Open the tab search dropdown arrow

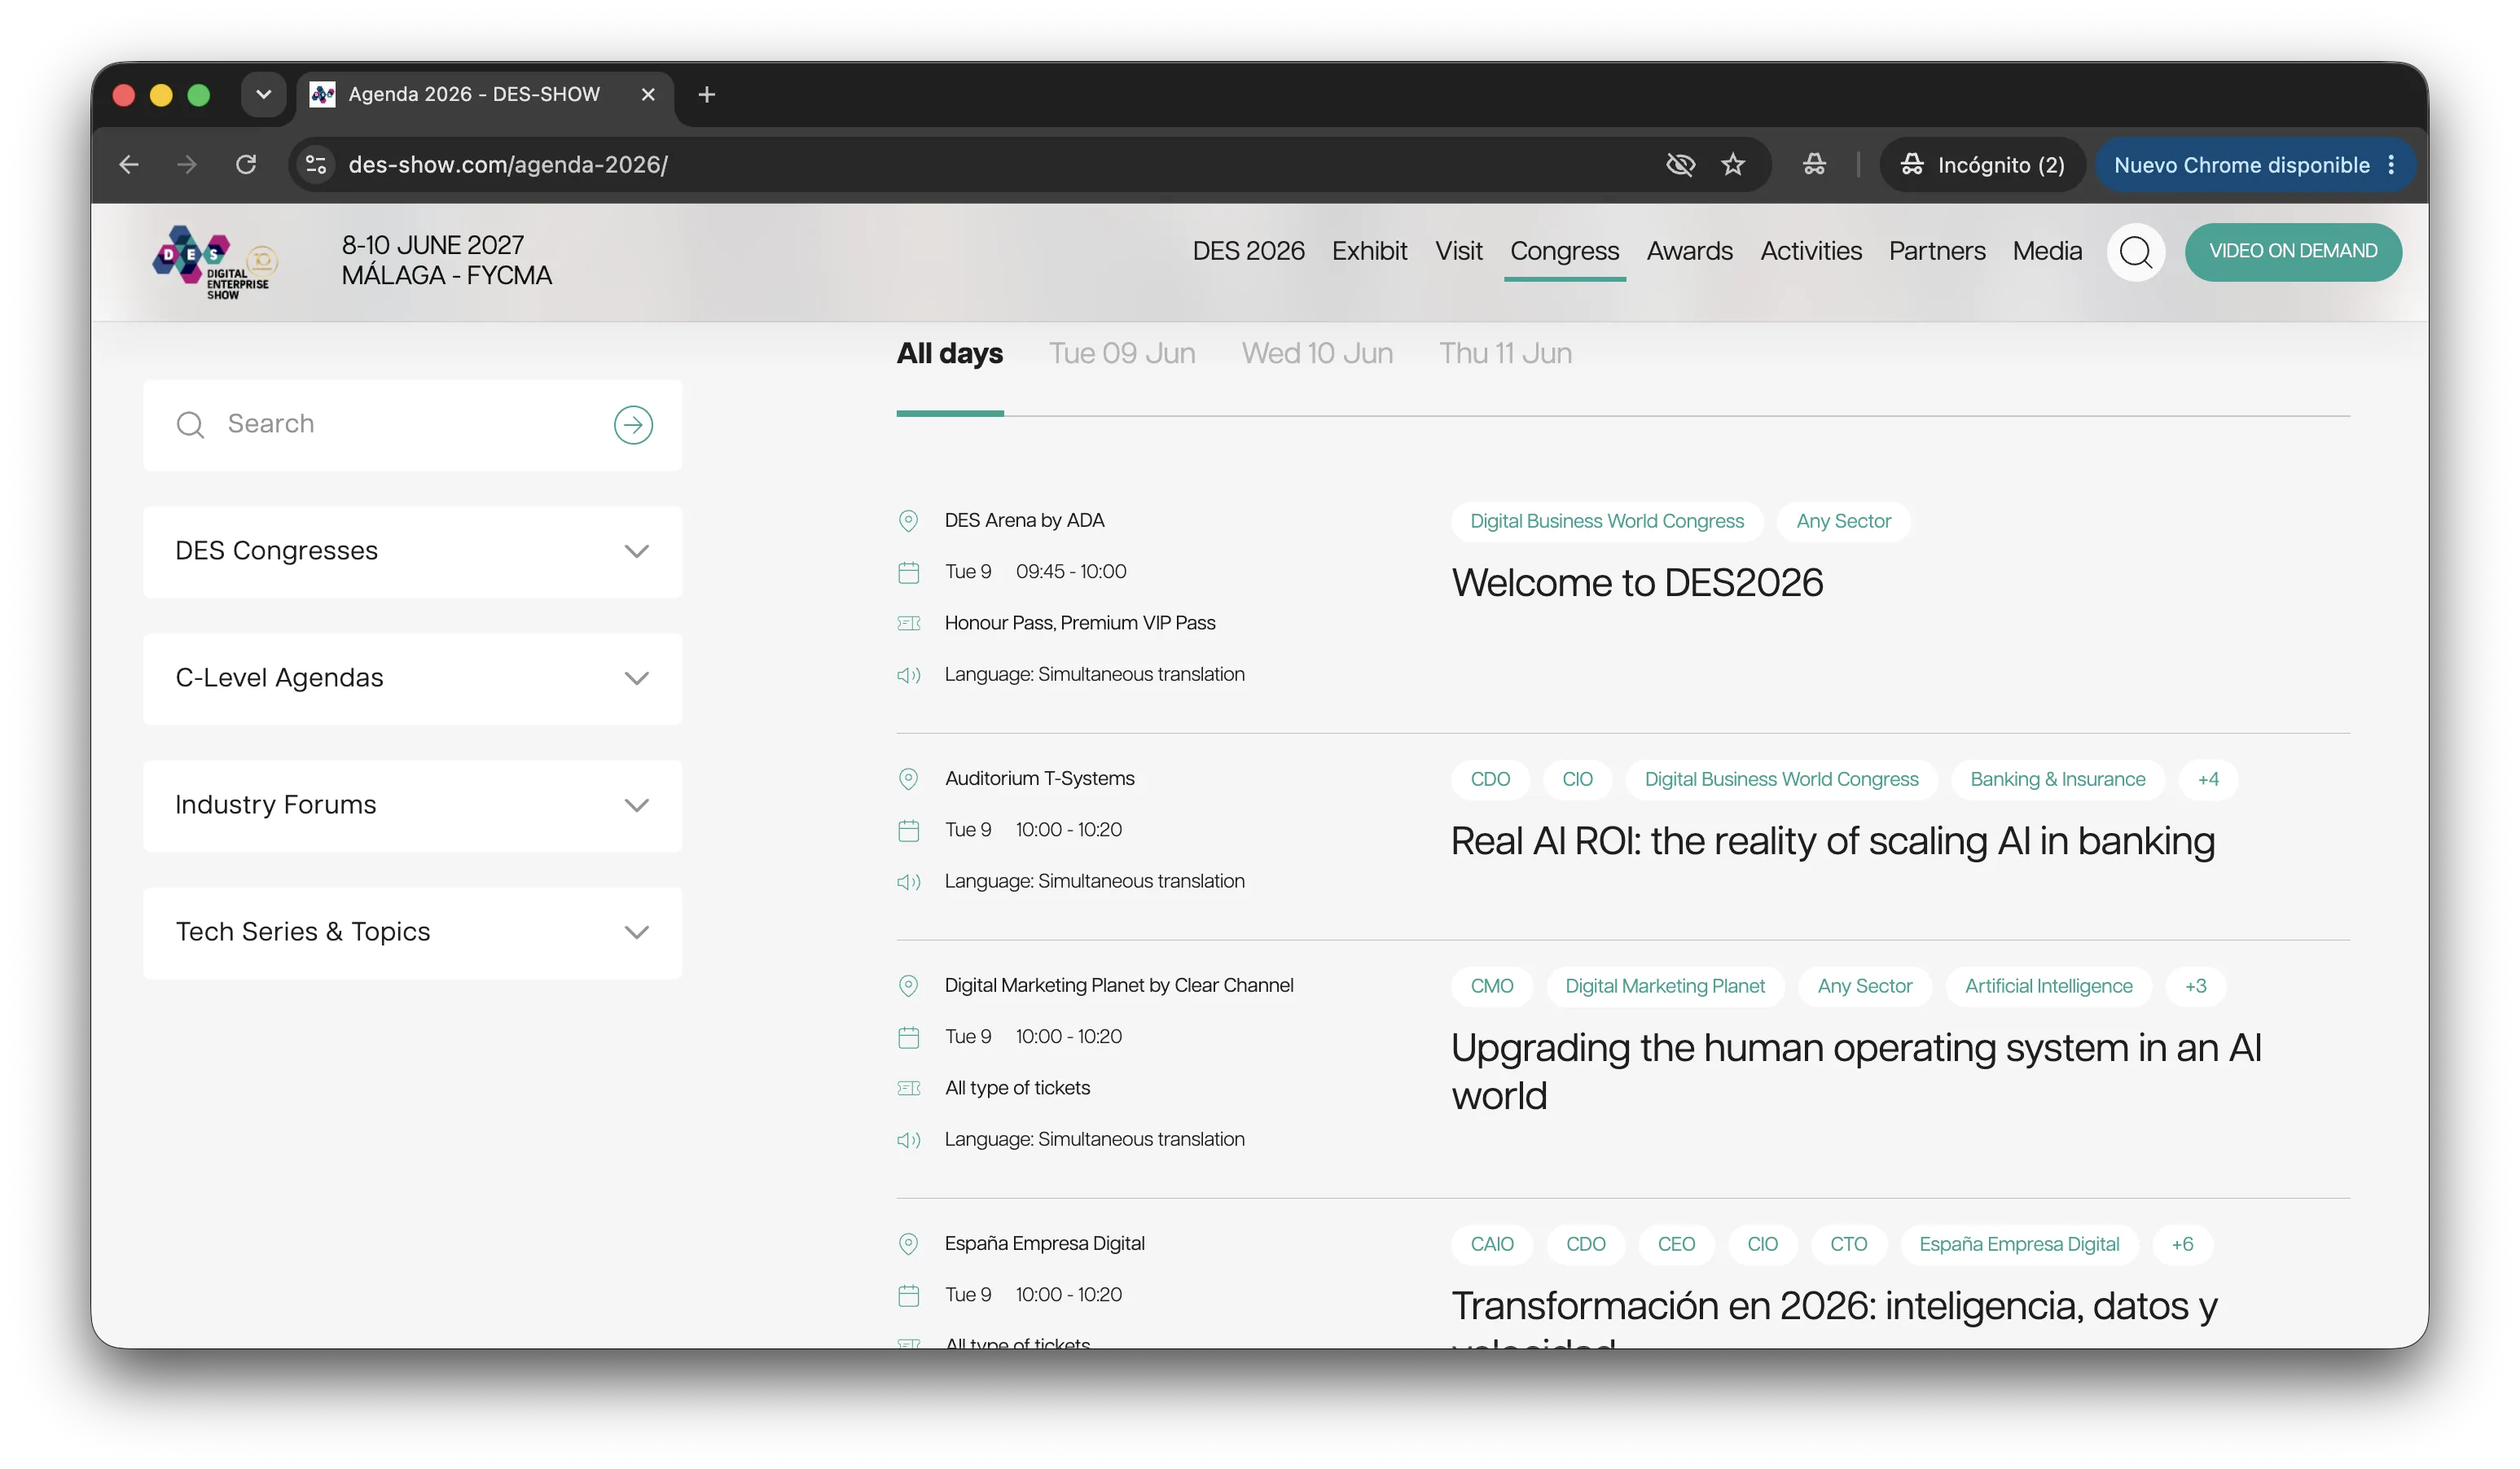264,95
